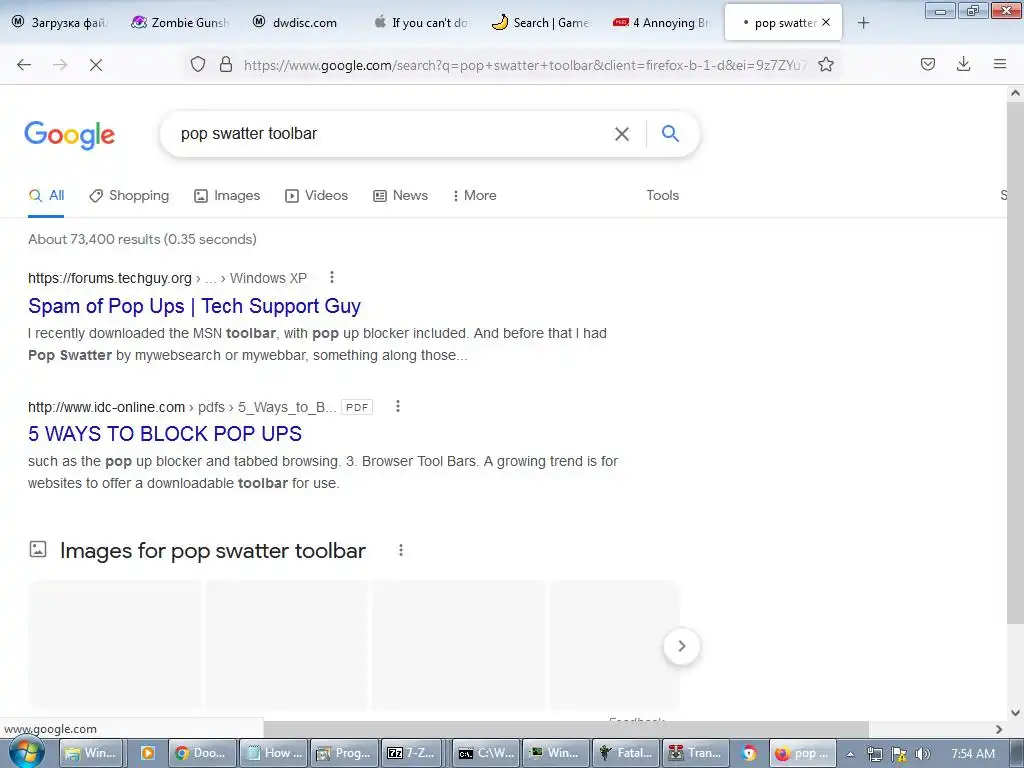
Task: Switch to Images results
Action: pyautogui.click(x=227, y=195)
